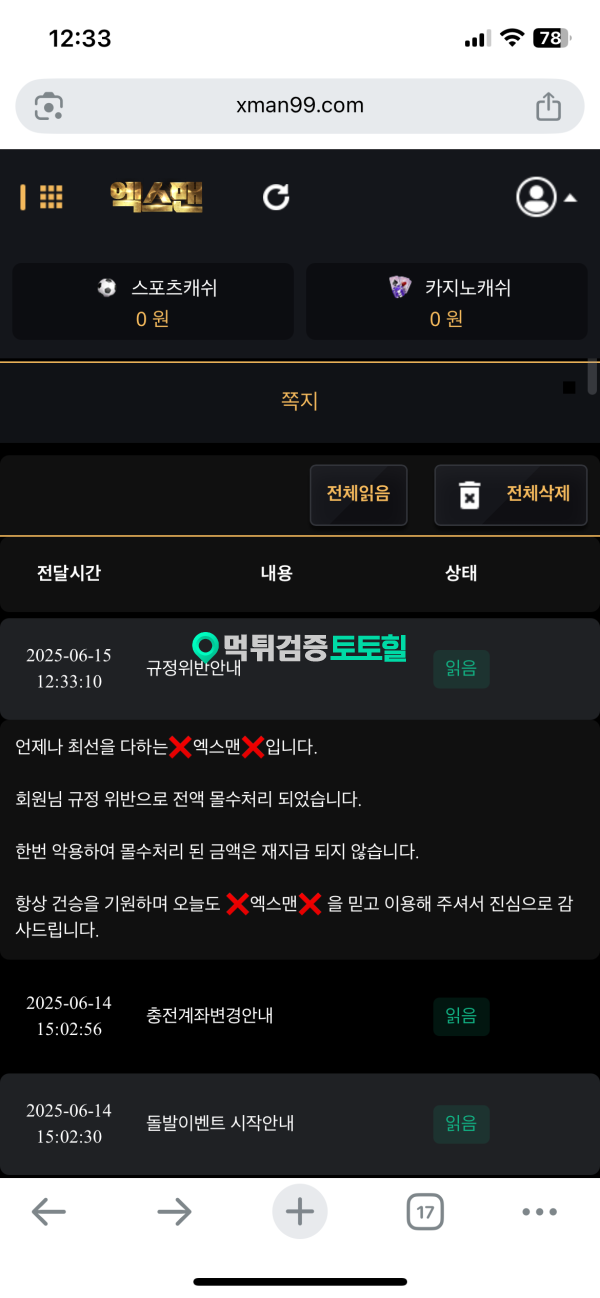Go back with browser back arrow
Viewport: 600px width, 1298px height.
tap(49, 1212)
